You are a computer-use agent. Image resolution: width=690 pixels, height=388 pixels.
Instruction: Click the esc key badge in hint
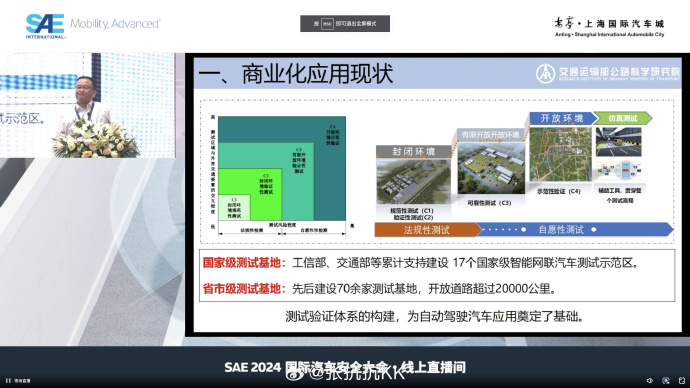coord(327,24)
